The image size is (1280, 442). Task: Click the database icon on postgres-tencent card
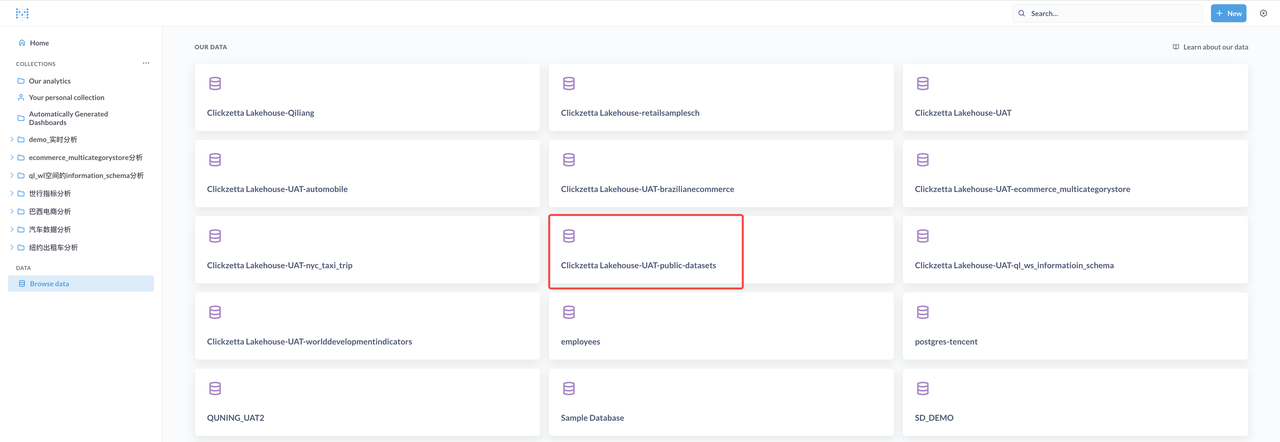click(x=923, y=313)
